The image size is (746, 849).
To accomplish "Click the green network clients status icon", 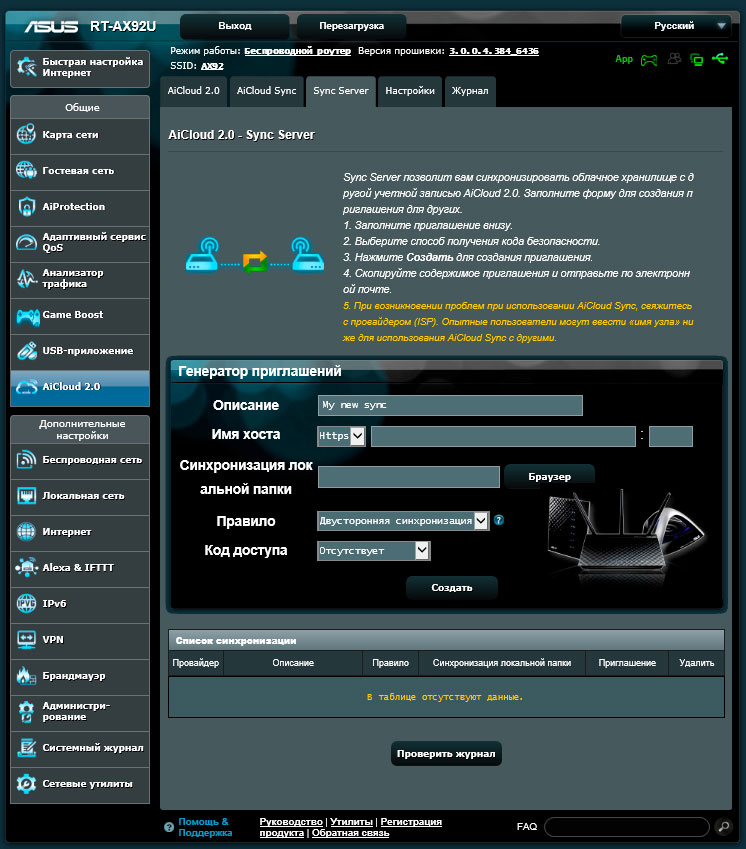I will coord(697,60).
